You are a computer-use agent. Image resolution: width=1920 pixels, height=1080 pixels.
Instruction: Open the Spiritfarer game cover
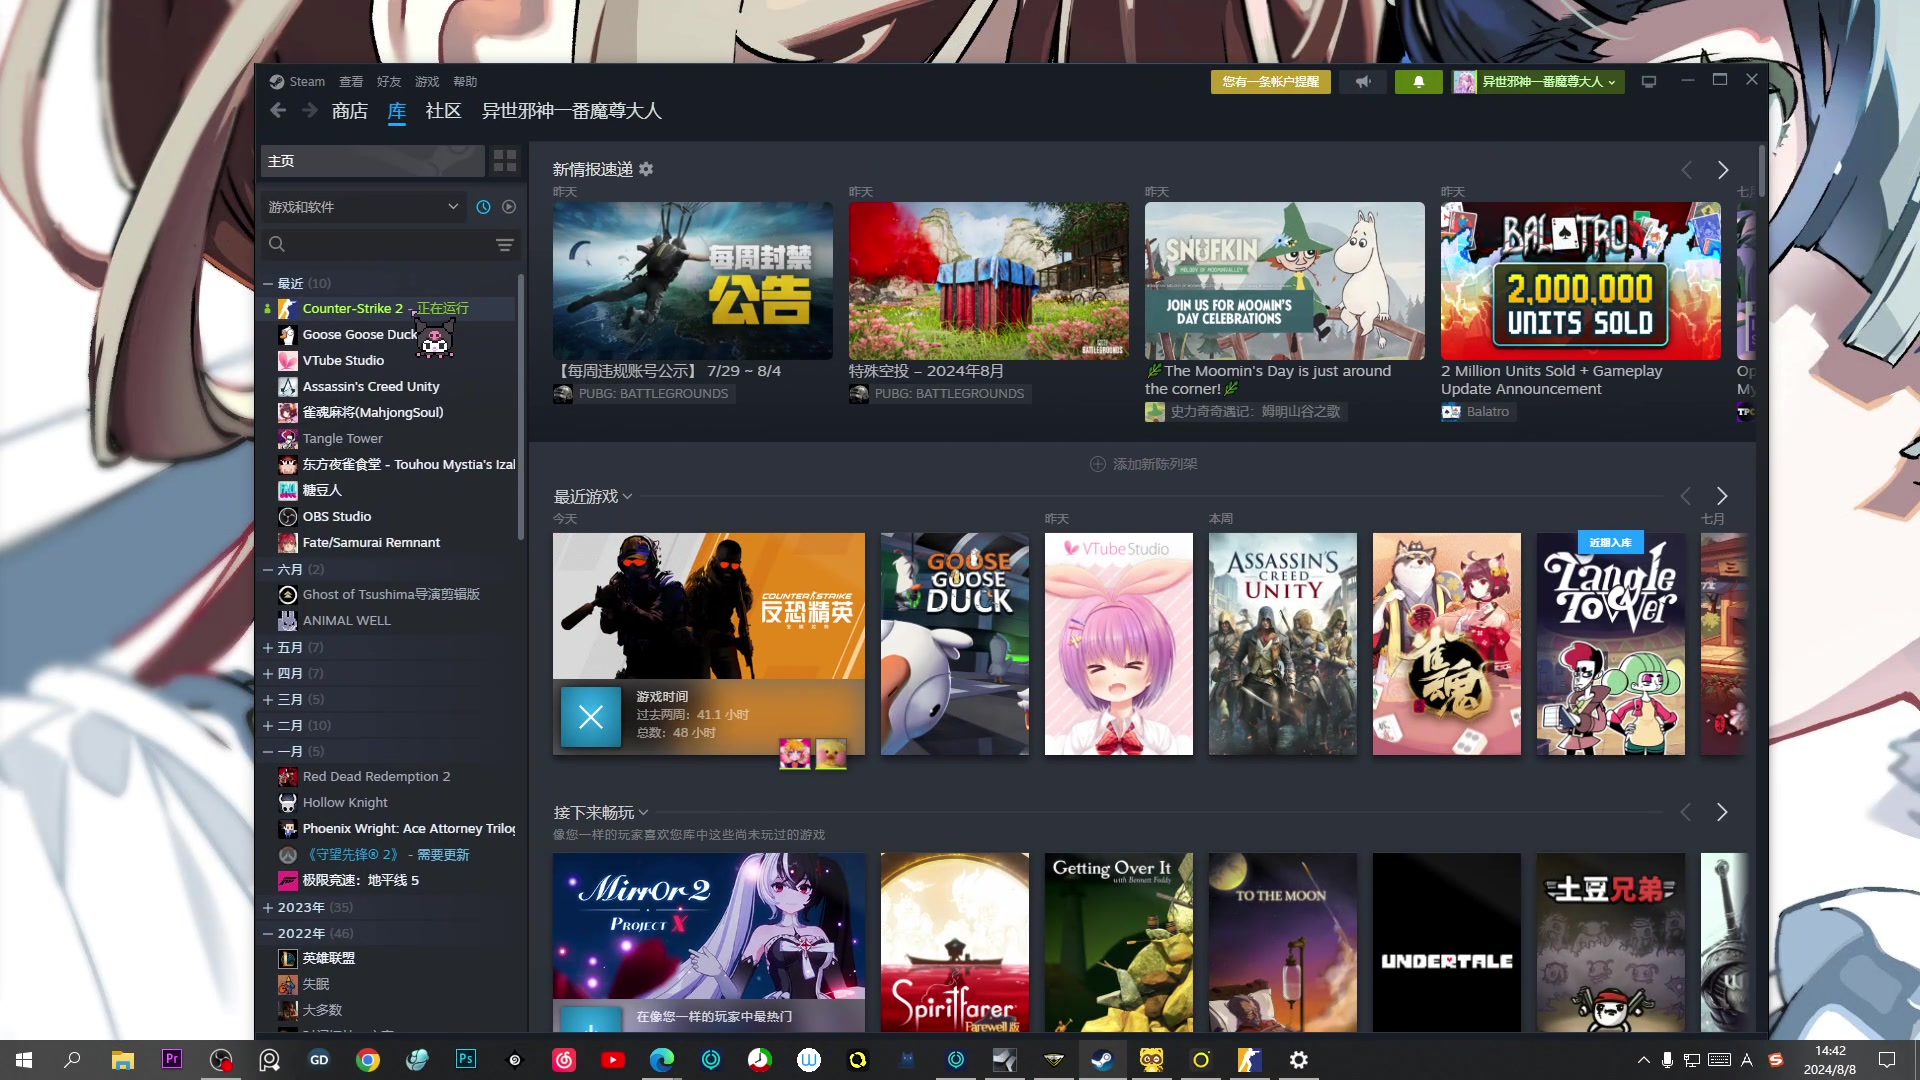[x=954, y=942]
